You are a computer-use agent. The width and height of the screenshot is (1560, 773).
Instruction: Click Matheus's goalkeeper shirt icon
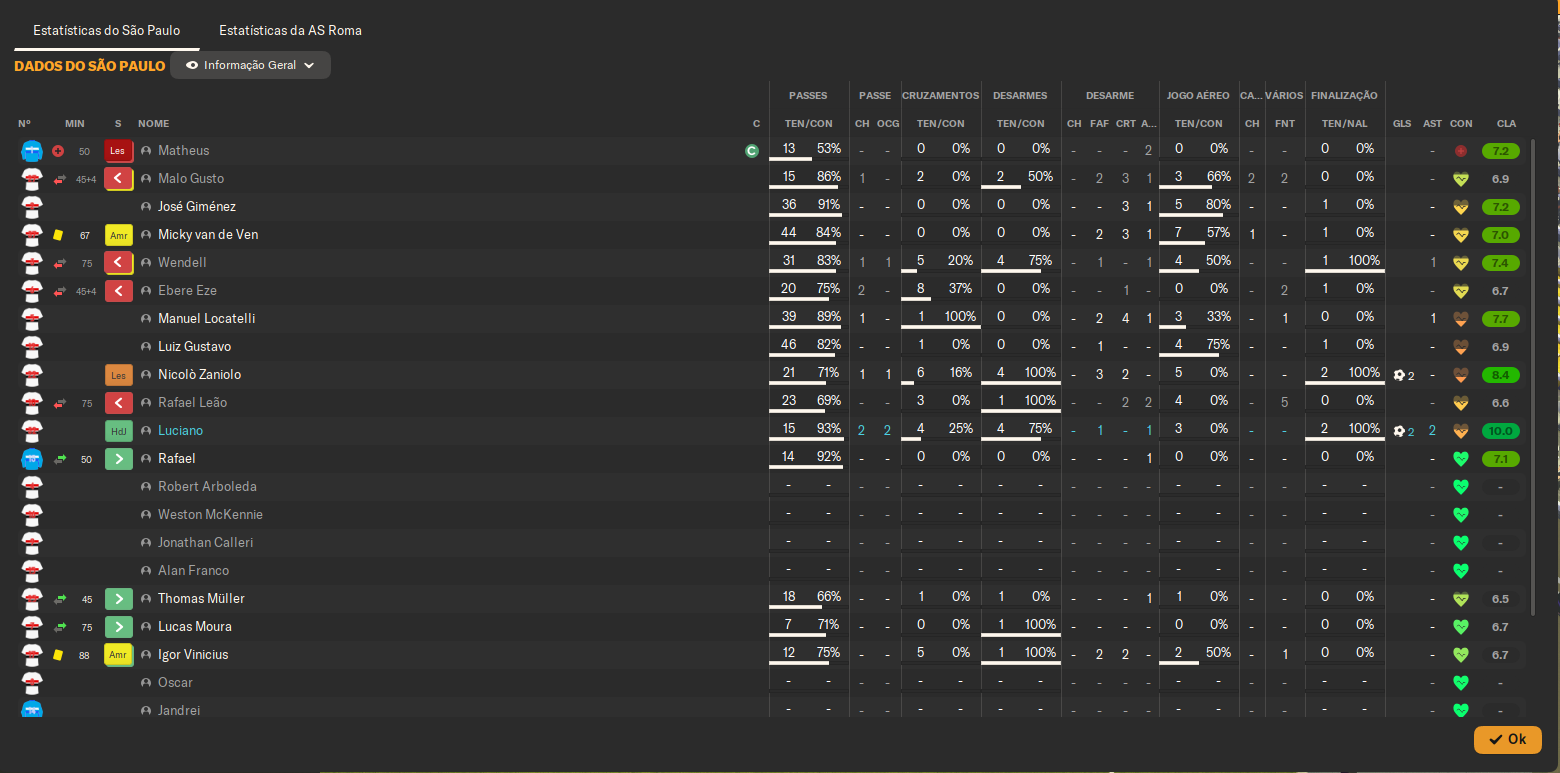tap(32, 151)
